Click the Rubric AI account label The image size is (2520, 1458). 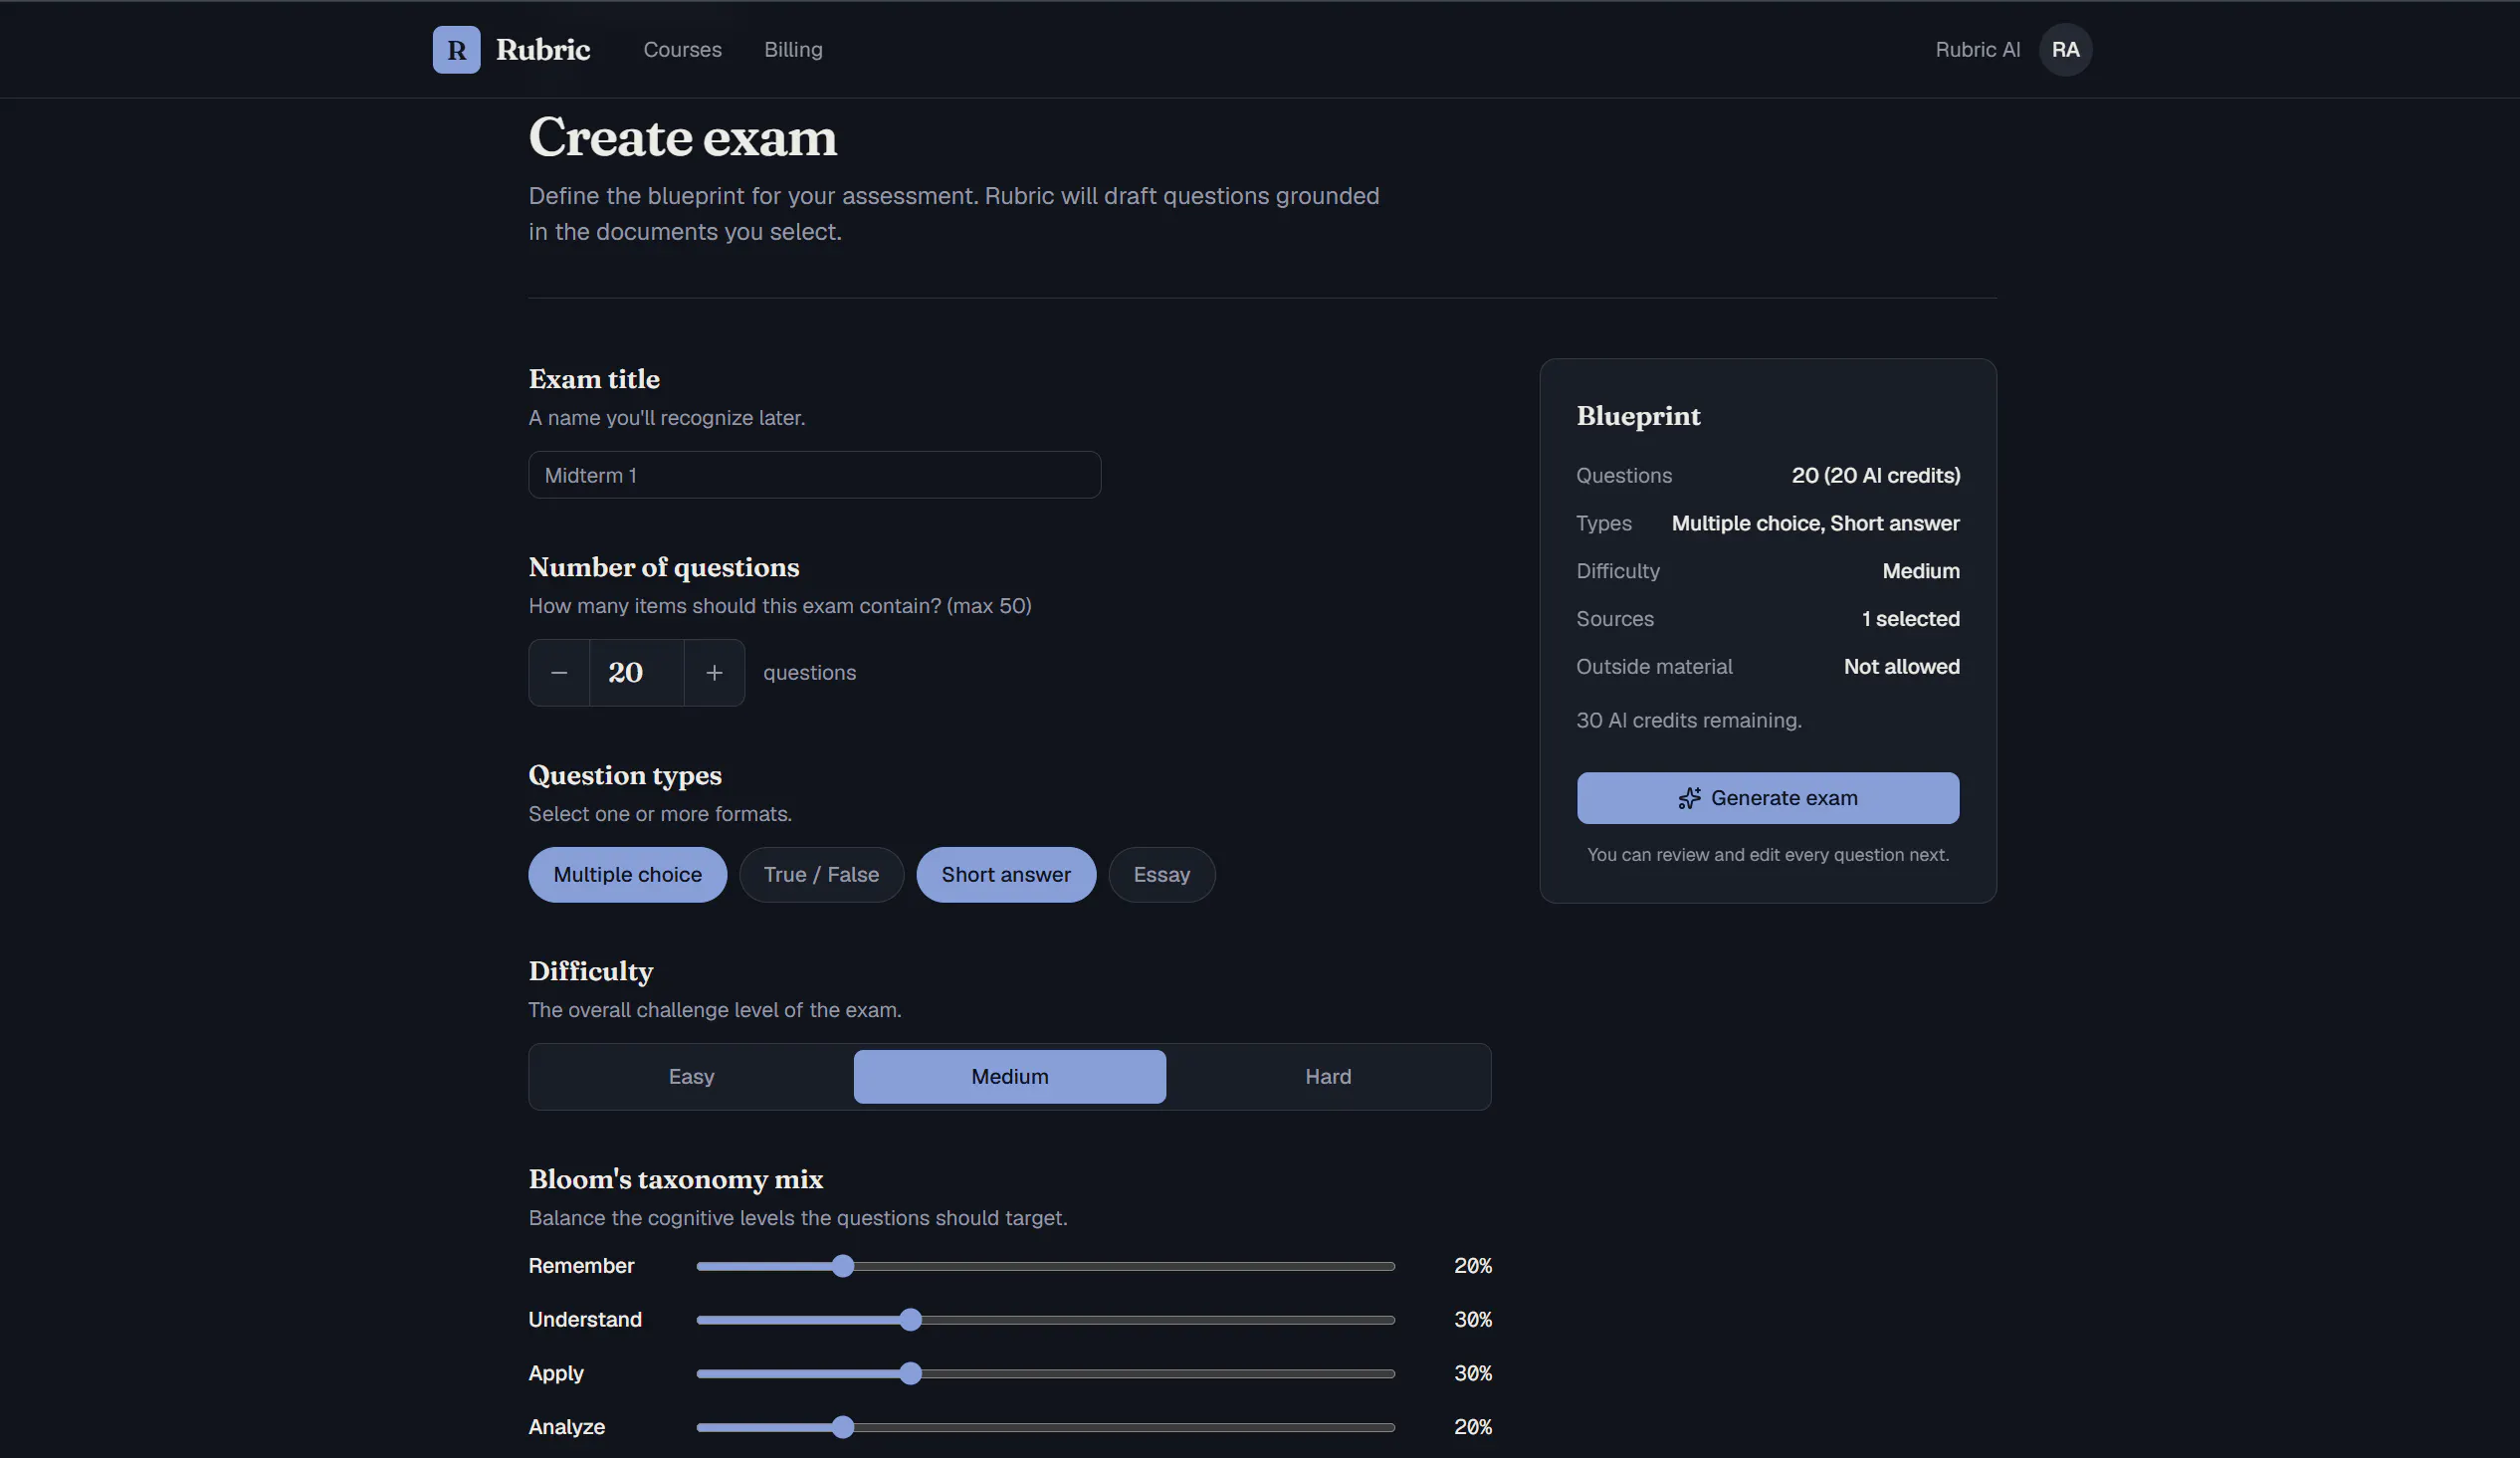point(1977,49)
